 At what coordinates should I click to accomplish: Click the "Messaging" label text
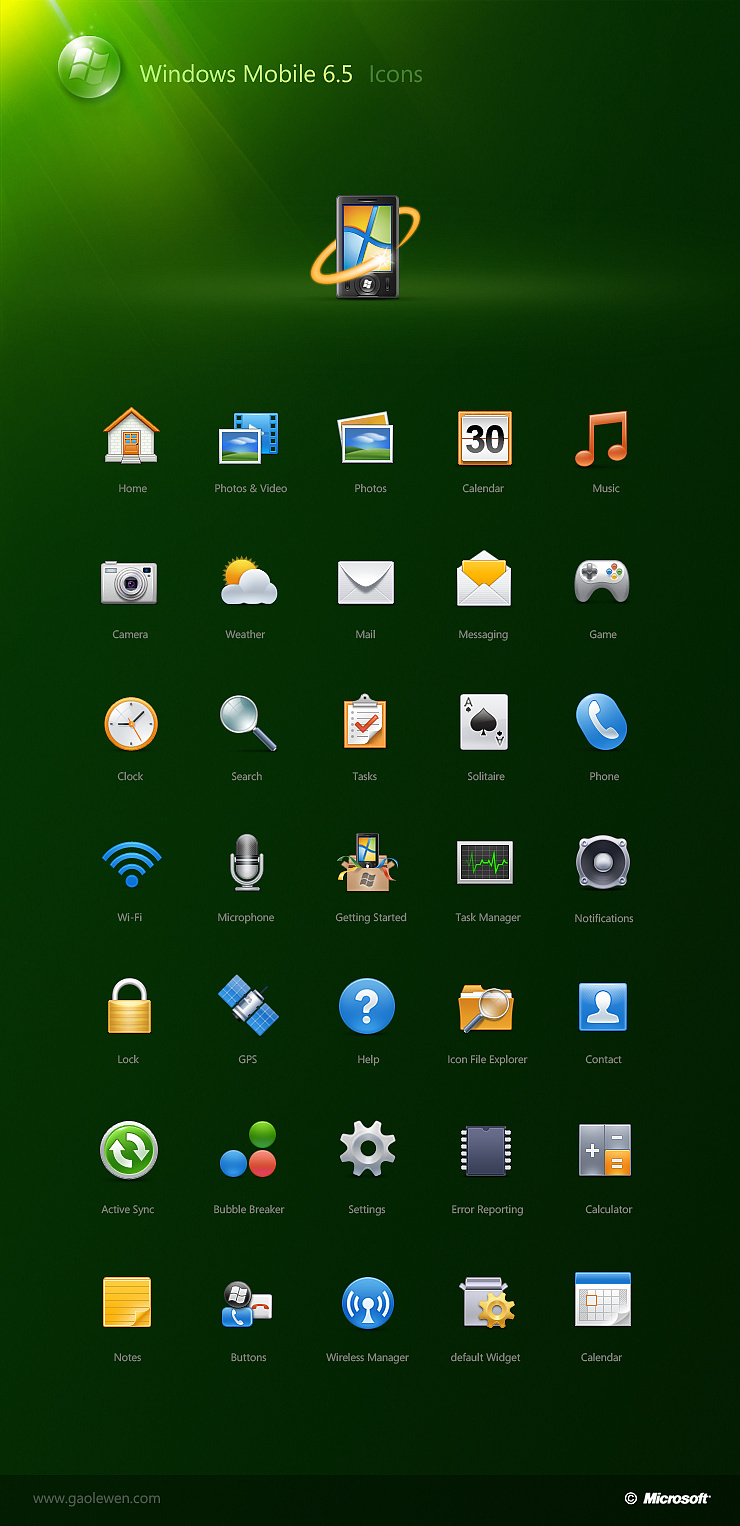(x=483, y=635)
